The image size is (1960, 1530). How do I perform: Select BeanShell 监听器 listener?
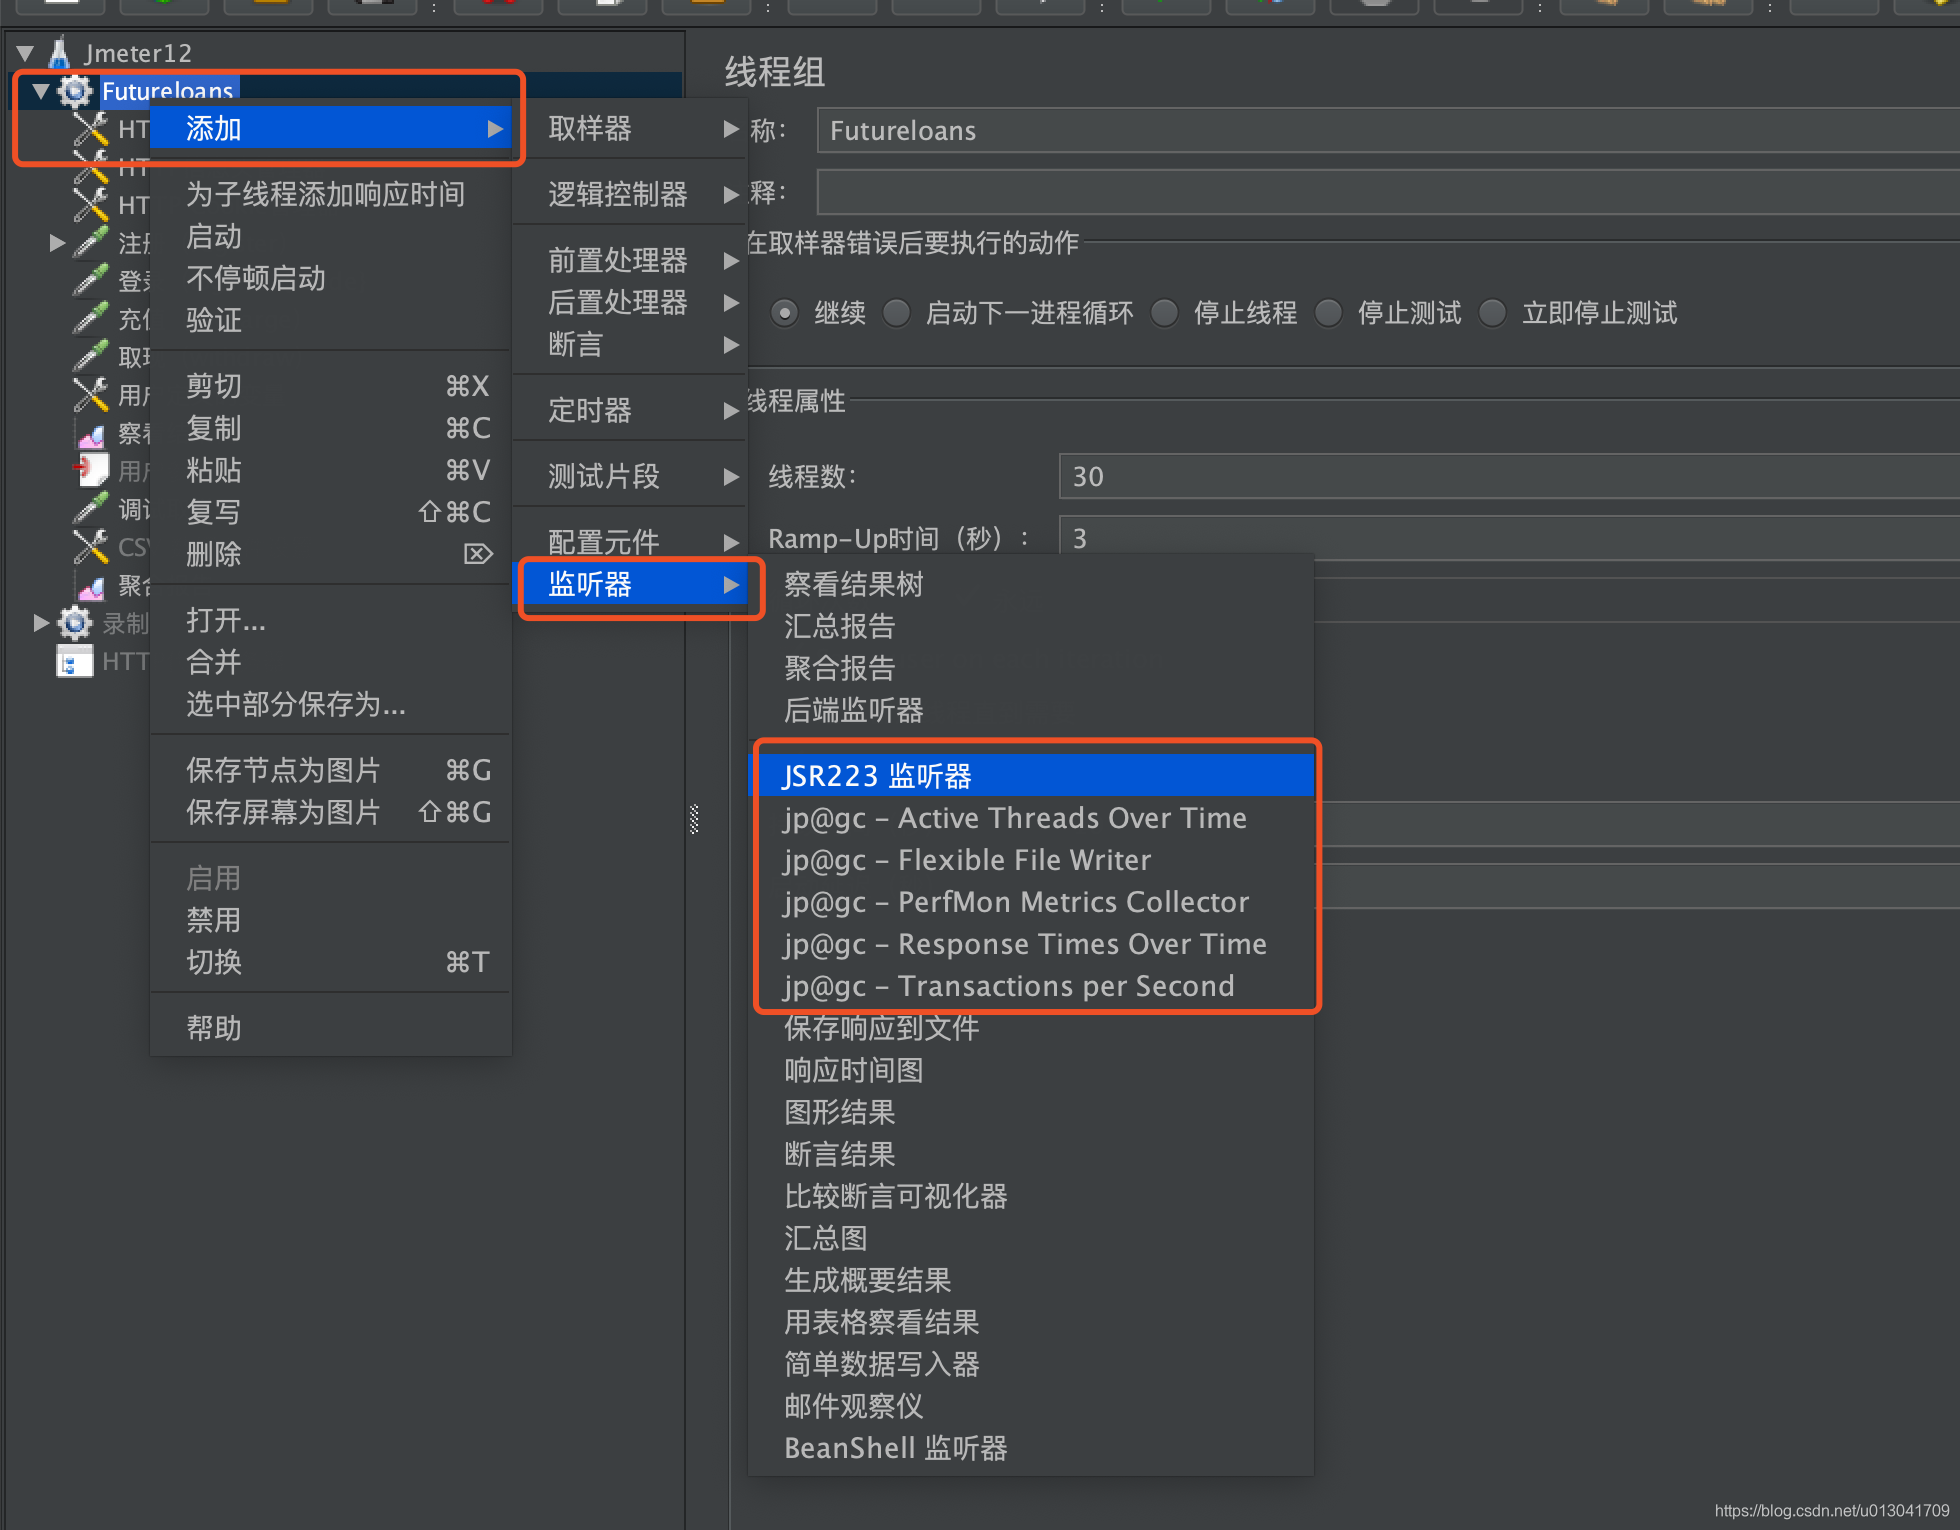tap(1031, 1448)
